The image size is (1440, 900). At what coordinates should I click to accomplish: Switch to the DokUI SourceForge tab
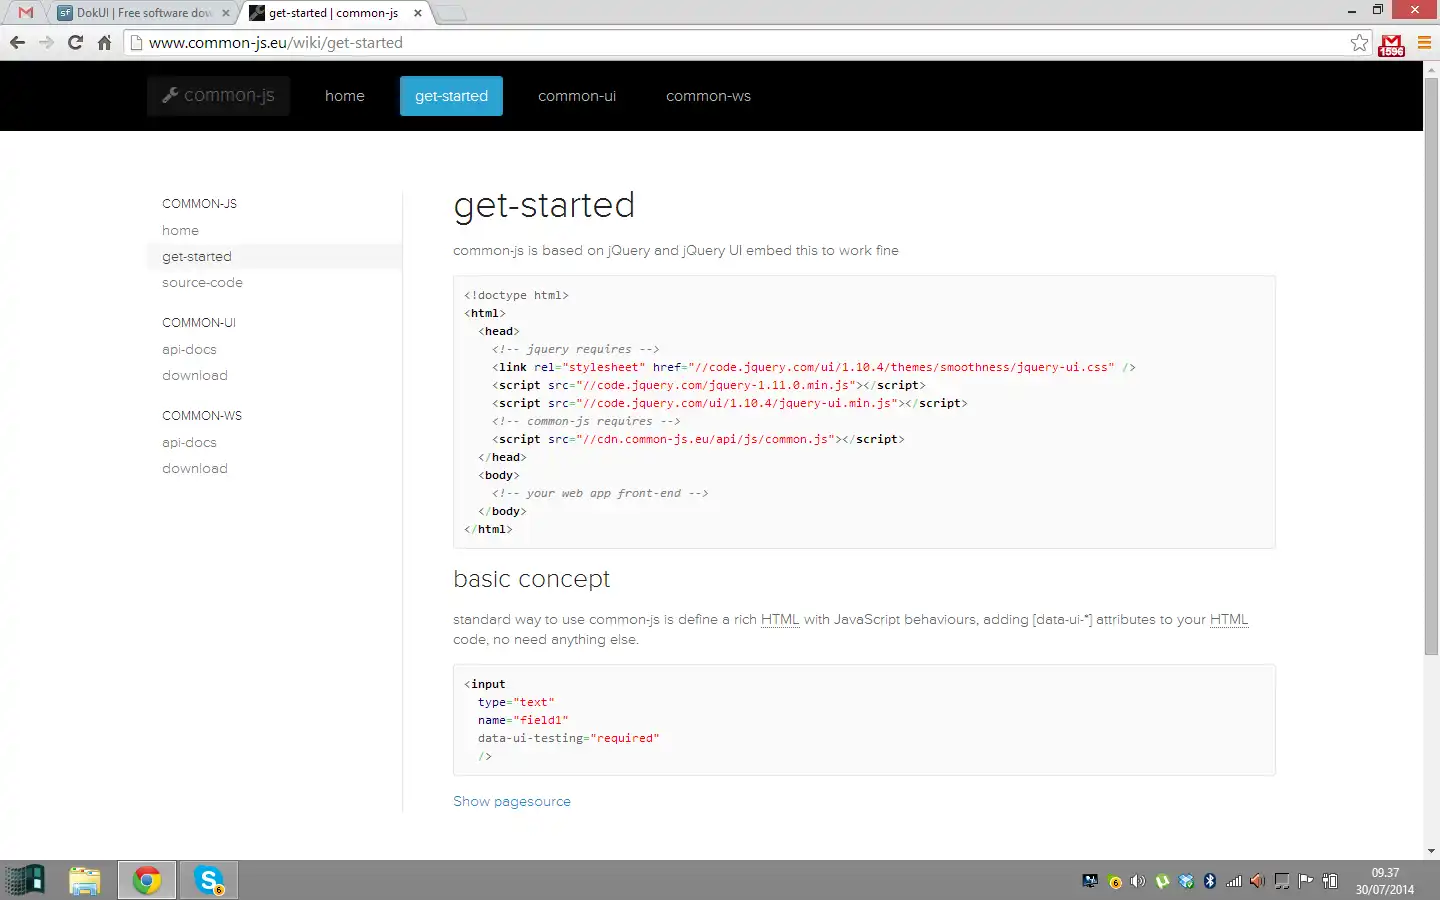[143, 13]
